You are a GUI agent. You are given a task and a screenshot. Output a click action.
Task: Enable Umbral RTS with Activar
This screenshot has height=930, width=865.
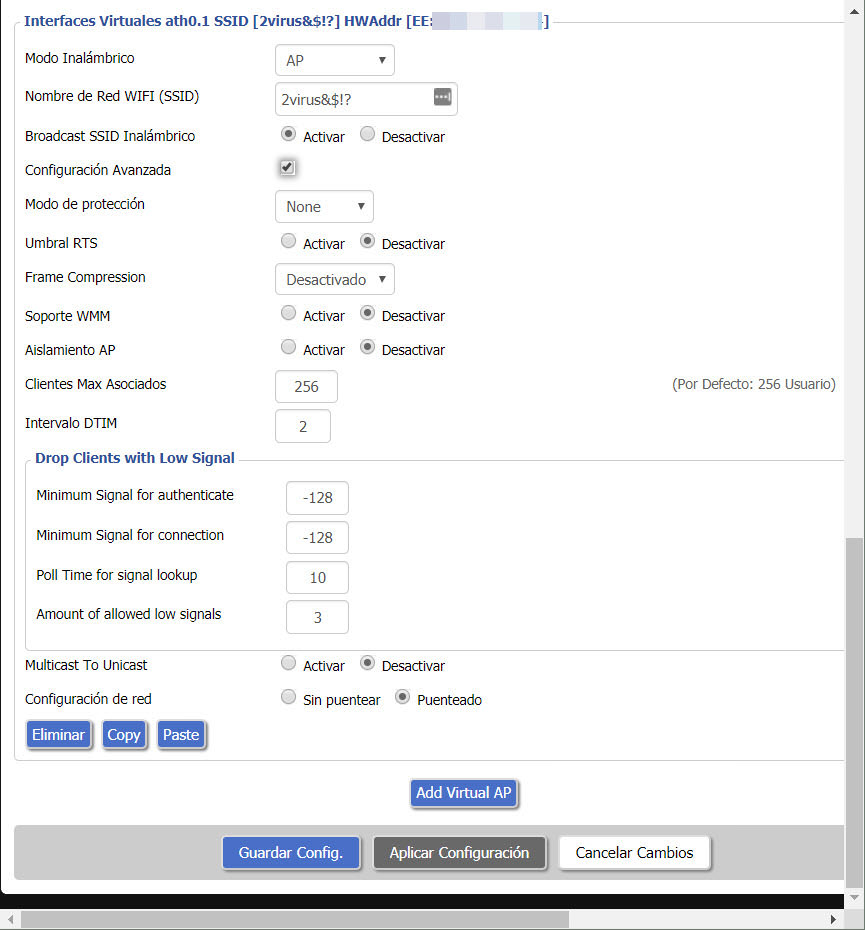(x=289, y=242)
